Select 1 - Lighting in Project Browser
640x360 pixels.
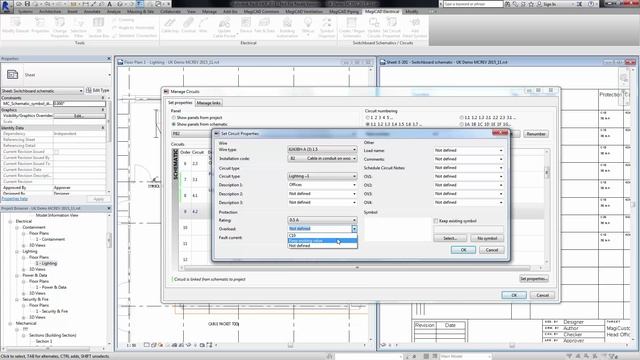pos(47,263)
